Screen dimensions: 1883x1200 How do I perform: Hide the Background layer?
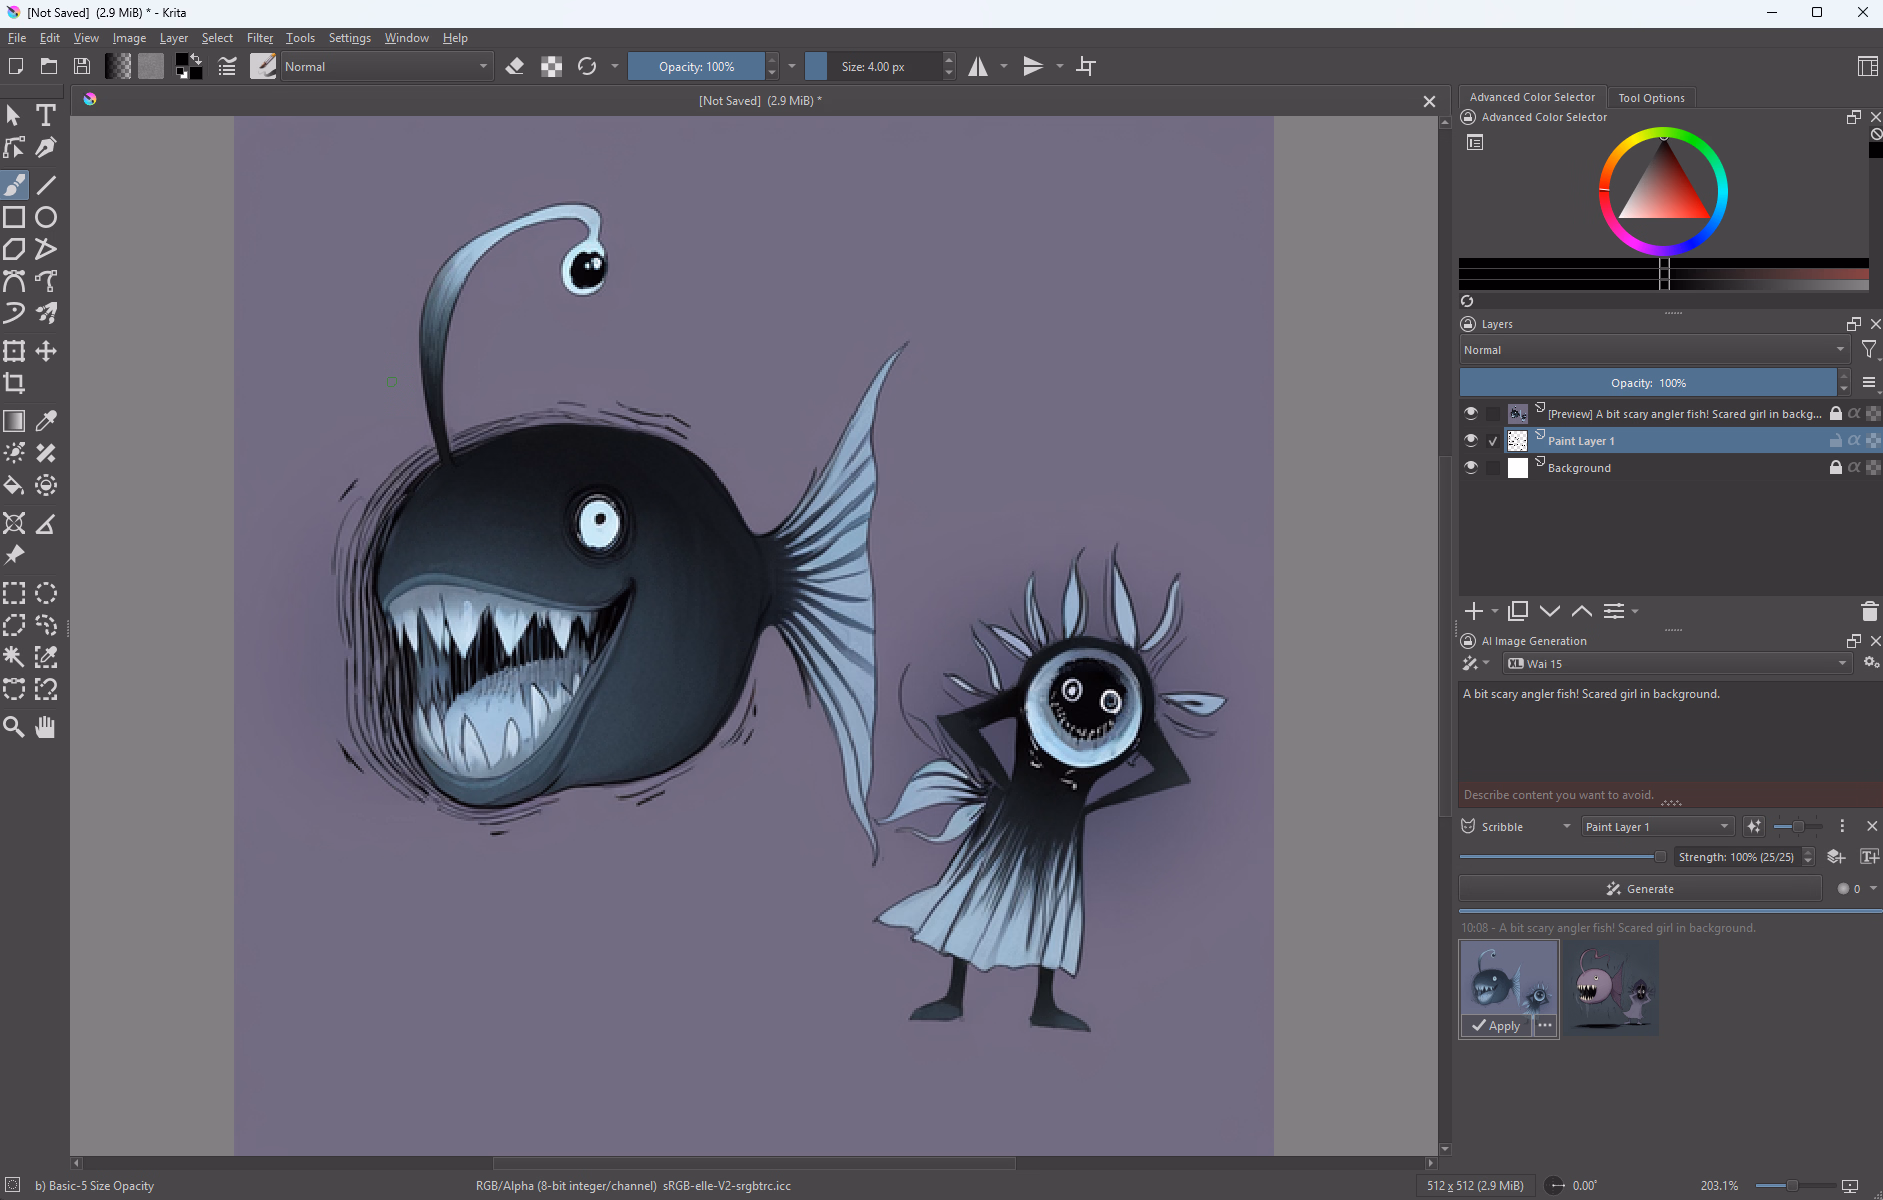click(1470, 467)
